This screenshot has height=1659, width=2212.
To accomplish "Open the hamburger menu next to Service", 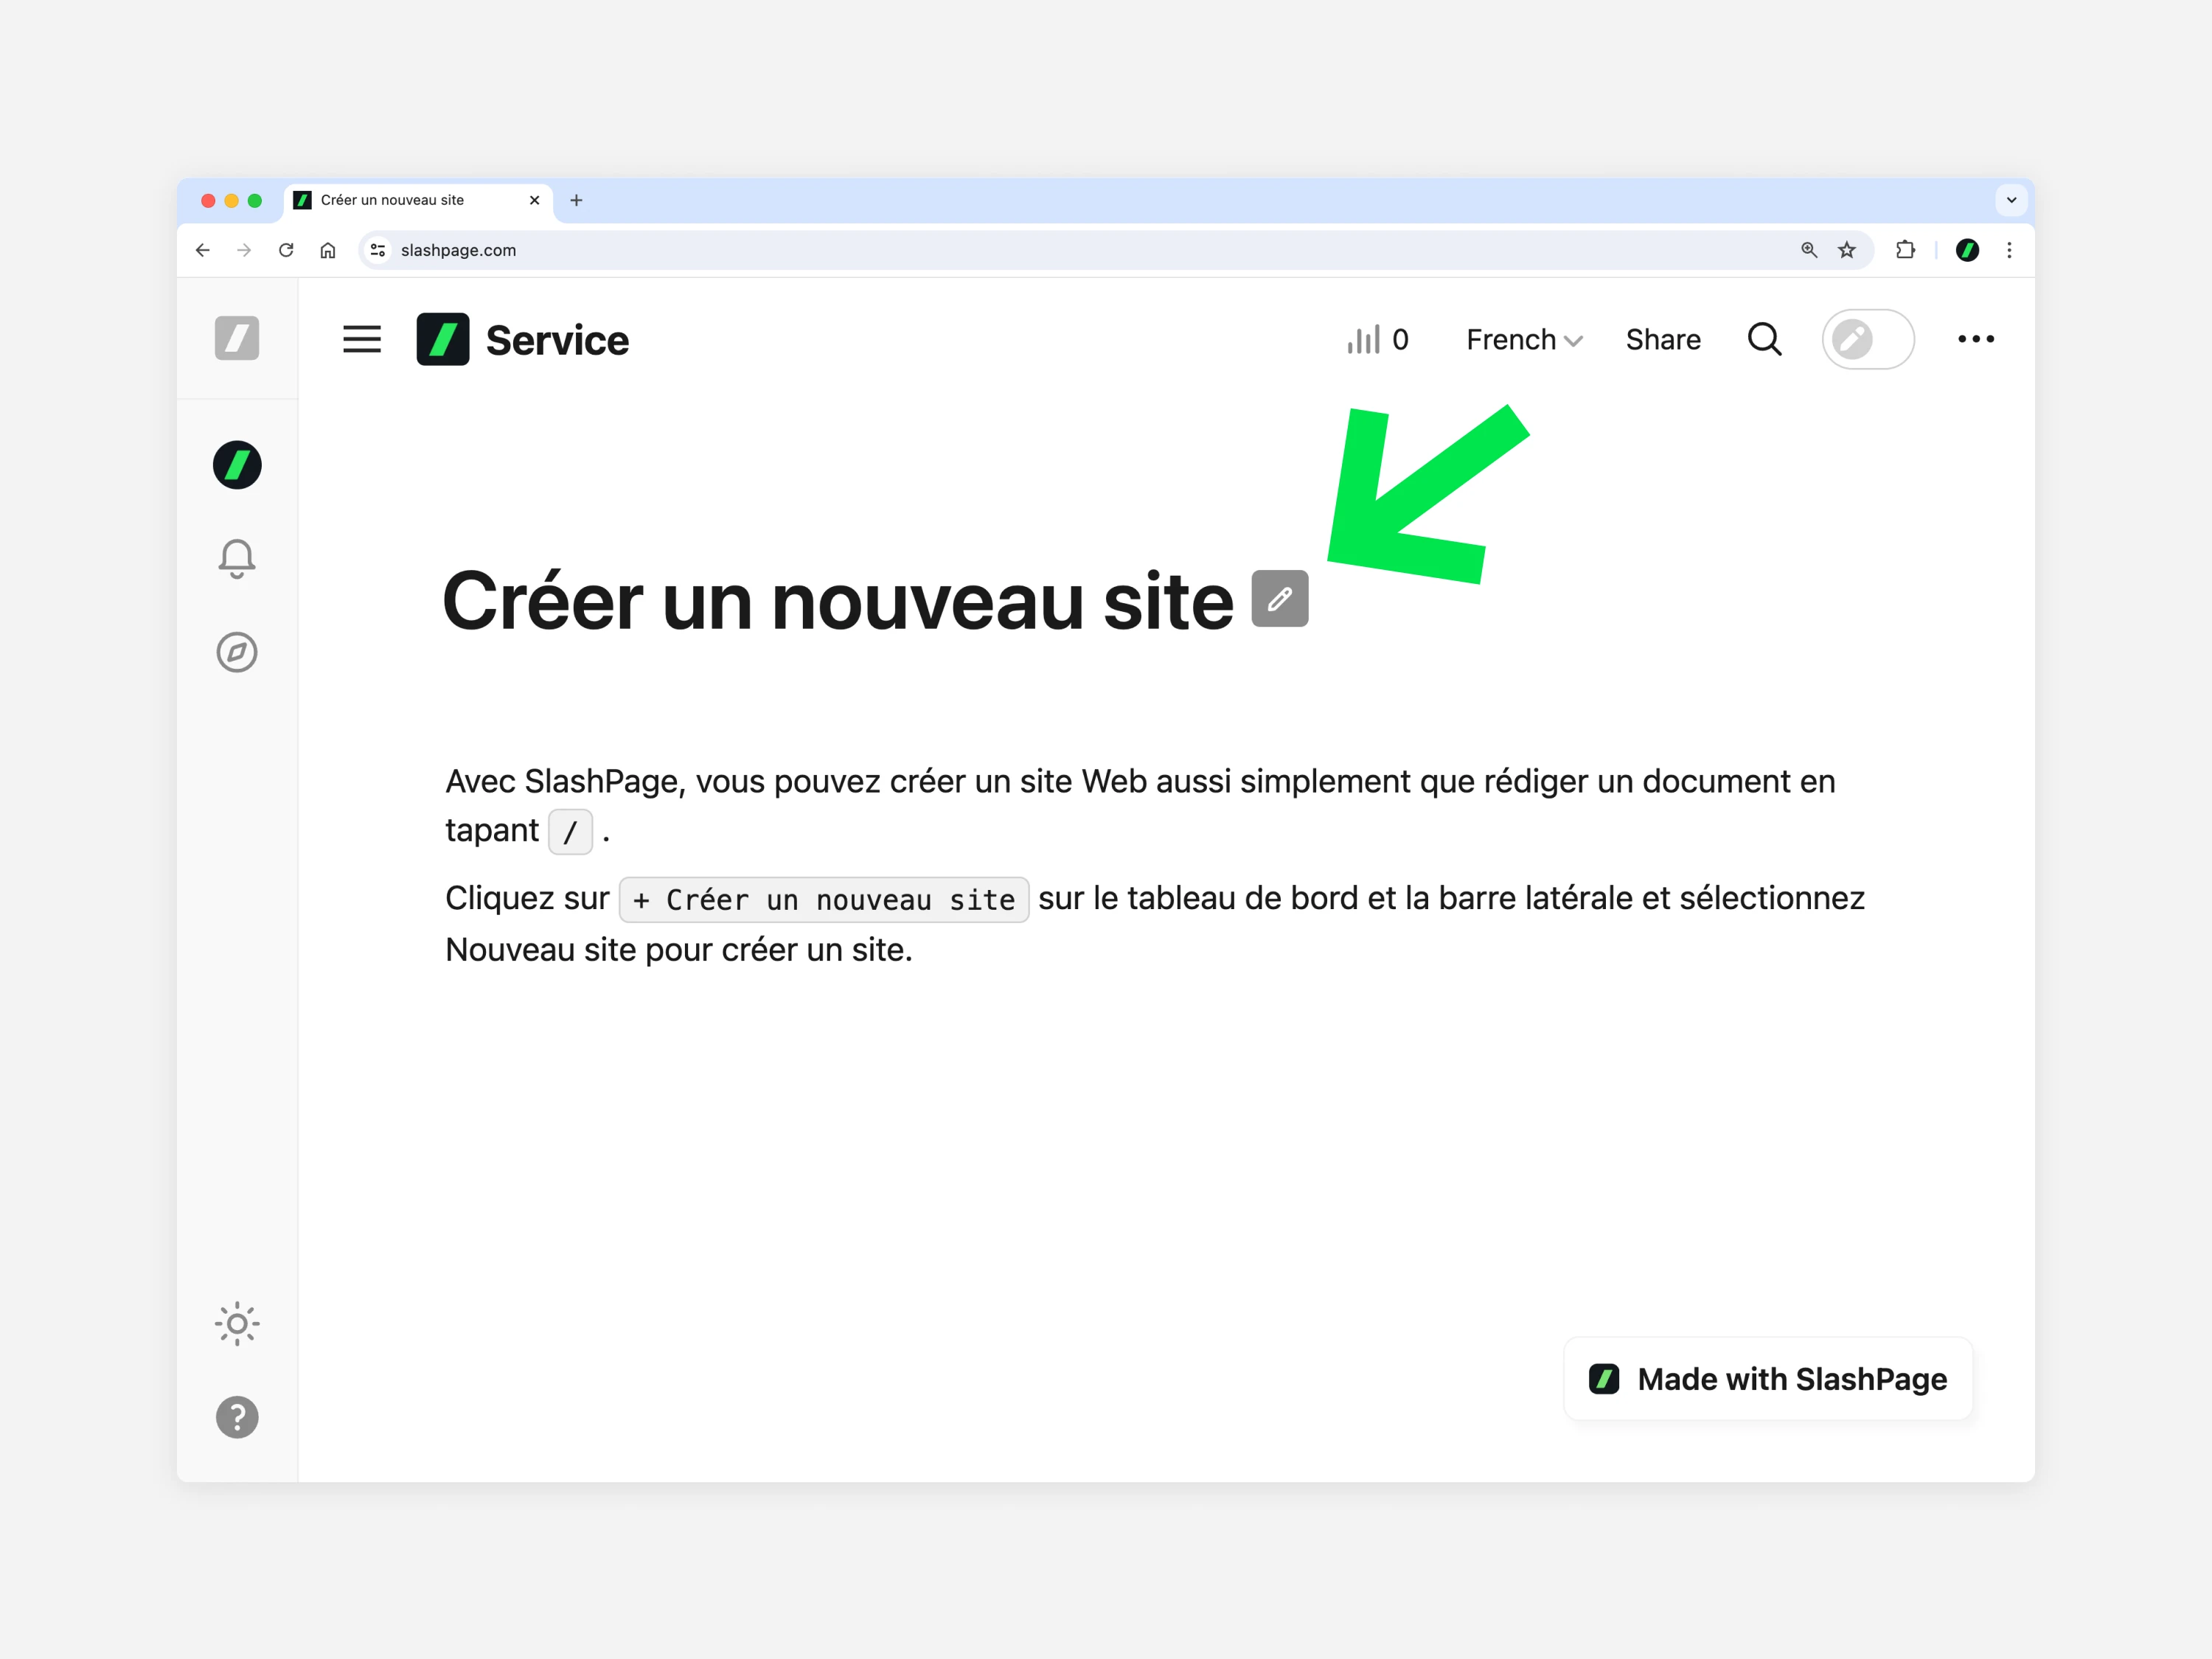I will pyautogui.click(x=362, y=340).
